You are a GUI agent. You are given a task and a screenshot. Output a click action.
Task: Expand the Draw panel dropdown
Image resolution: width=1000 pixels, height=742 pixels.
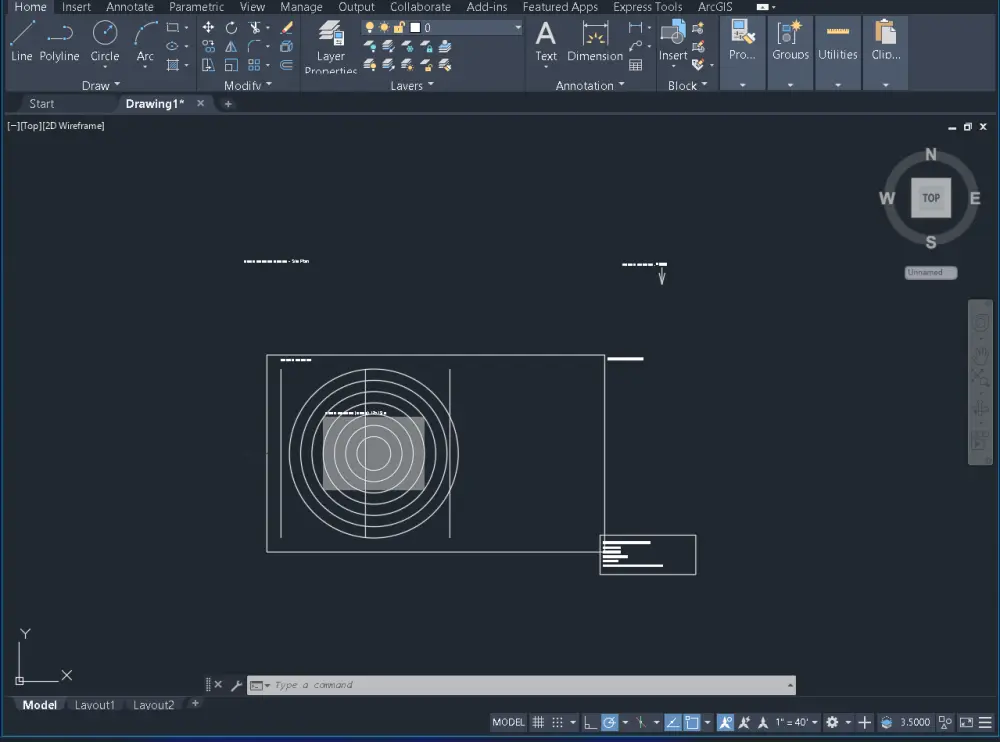100,85
